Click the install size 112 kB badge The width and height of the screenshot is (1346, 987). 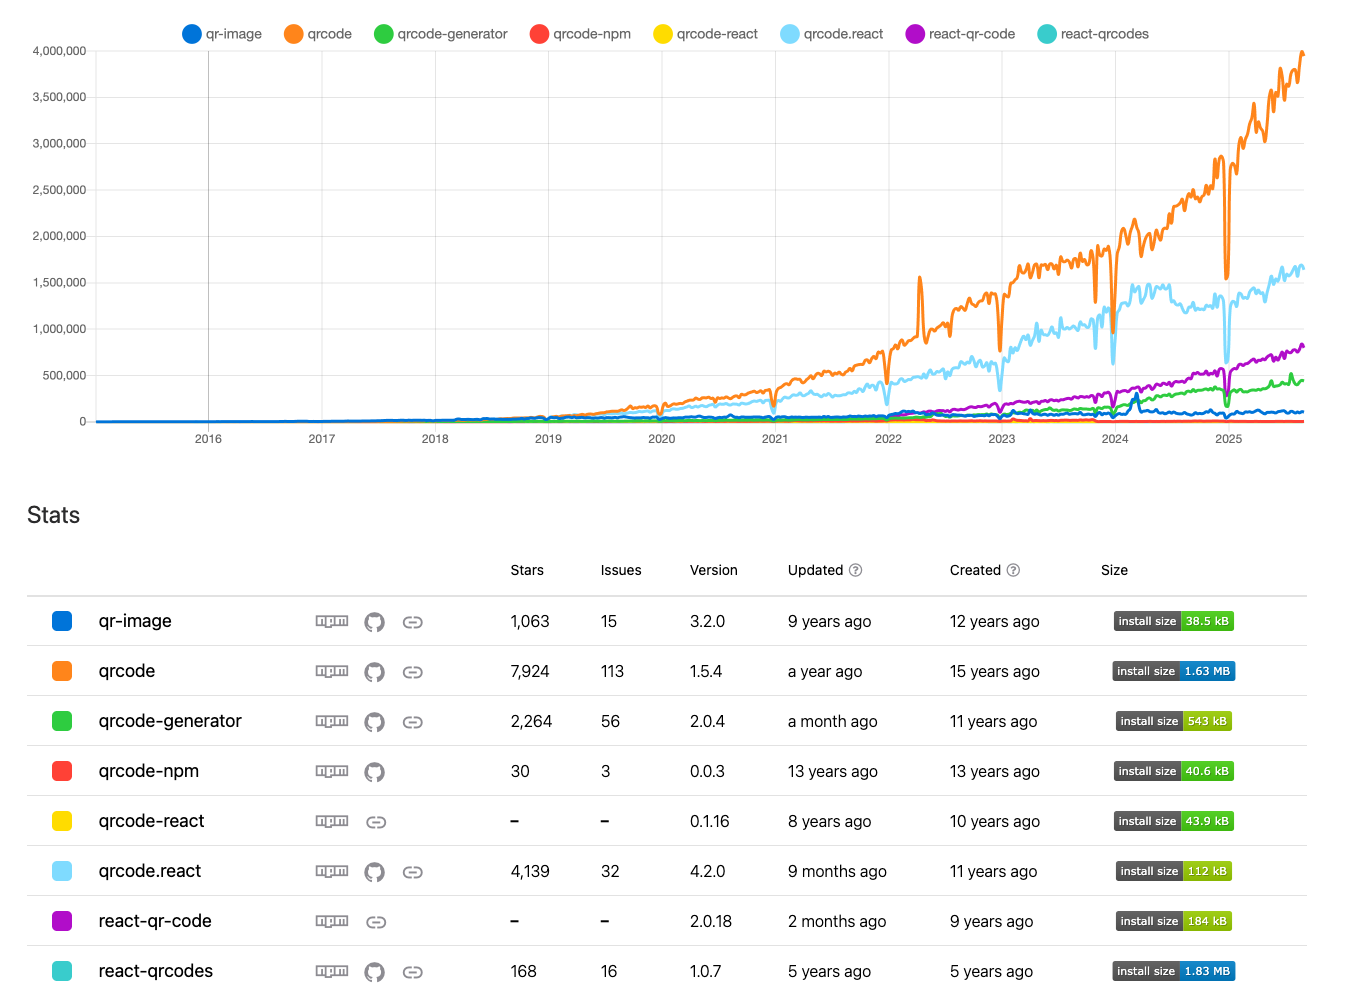pos(1174,871)
